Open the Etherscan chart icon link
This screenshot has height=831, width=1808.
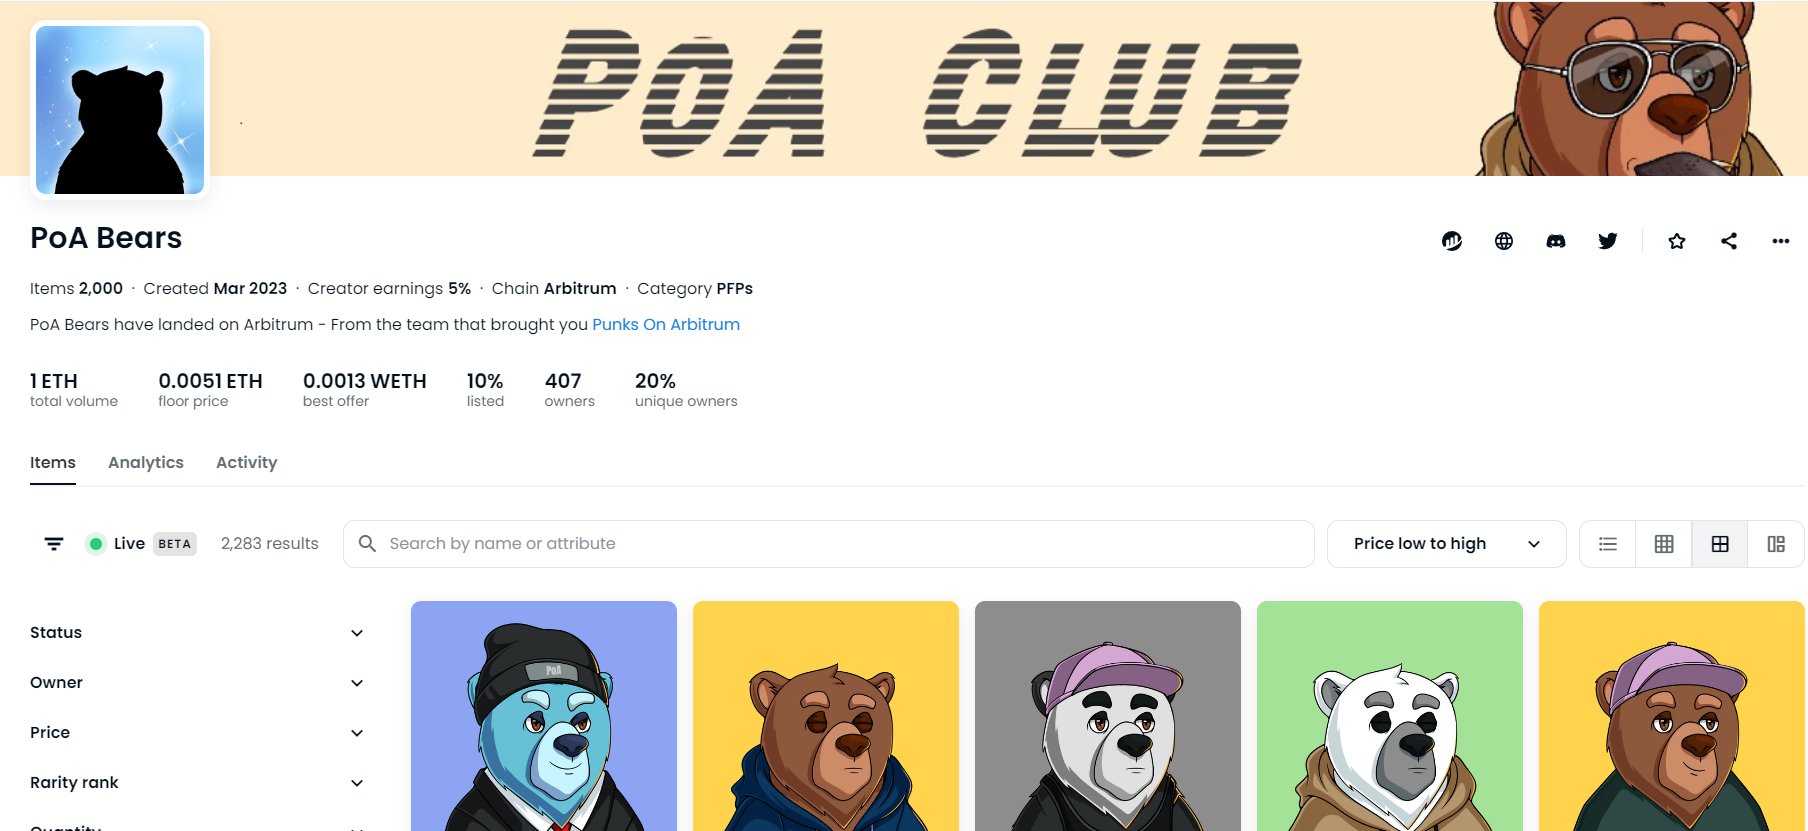(1452, 241)
